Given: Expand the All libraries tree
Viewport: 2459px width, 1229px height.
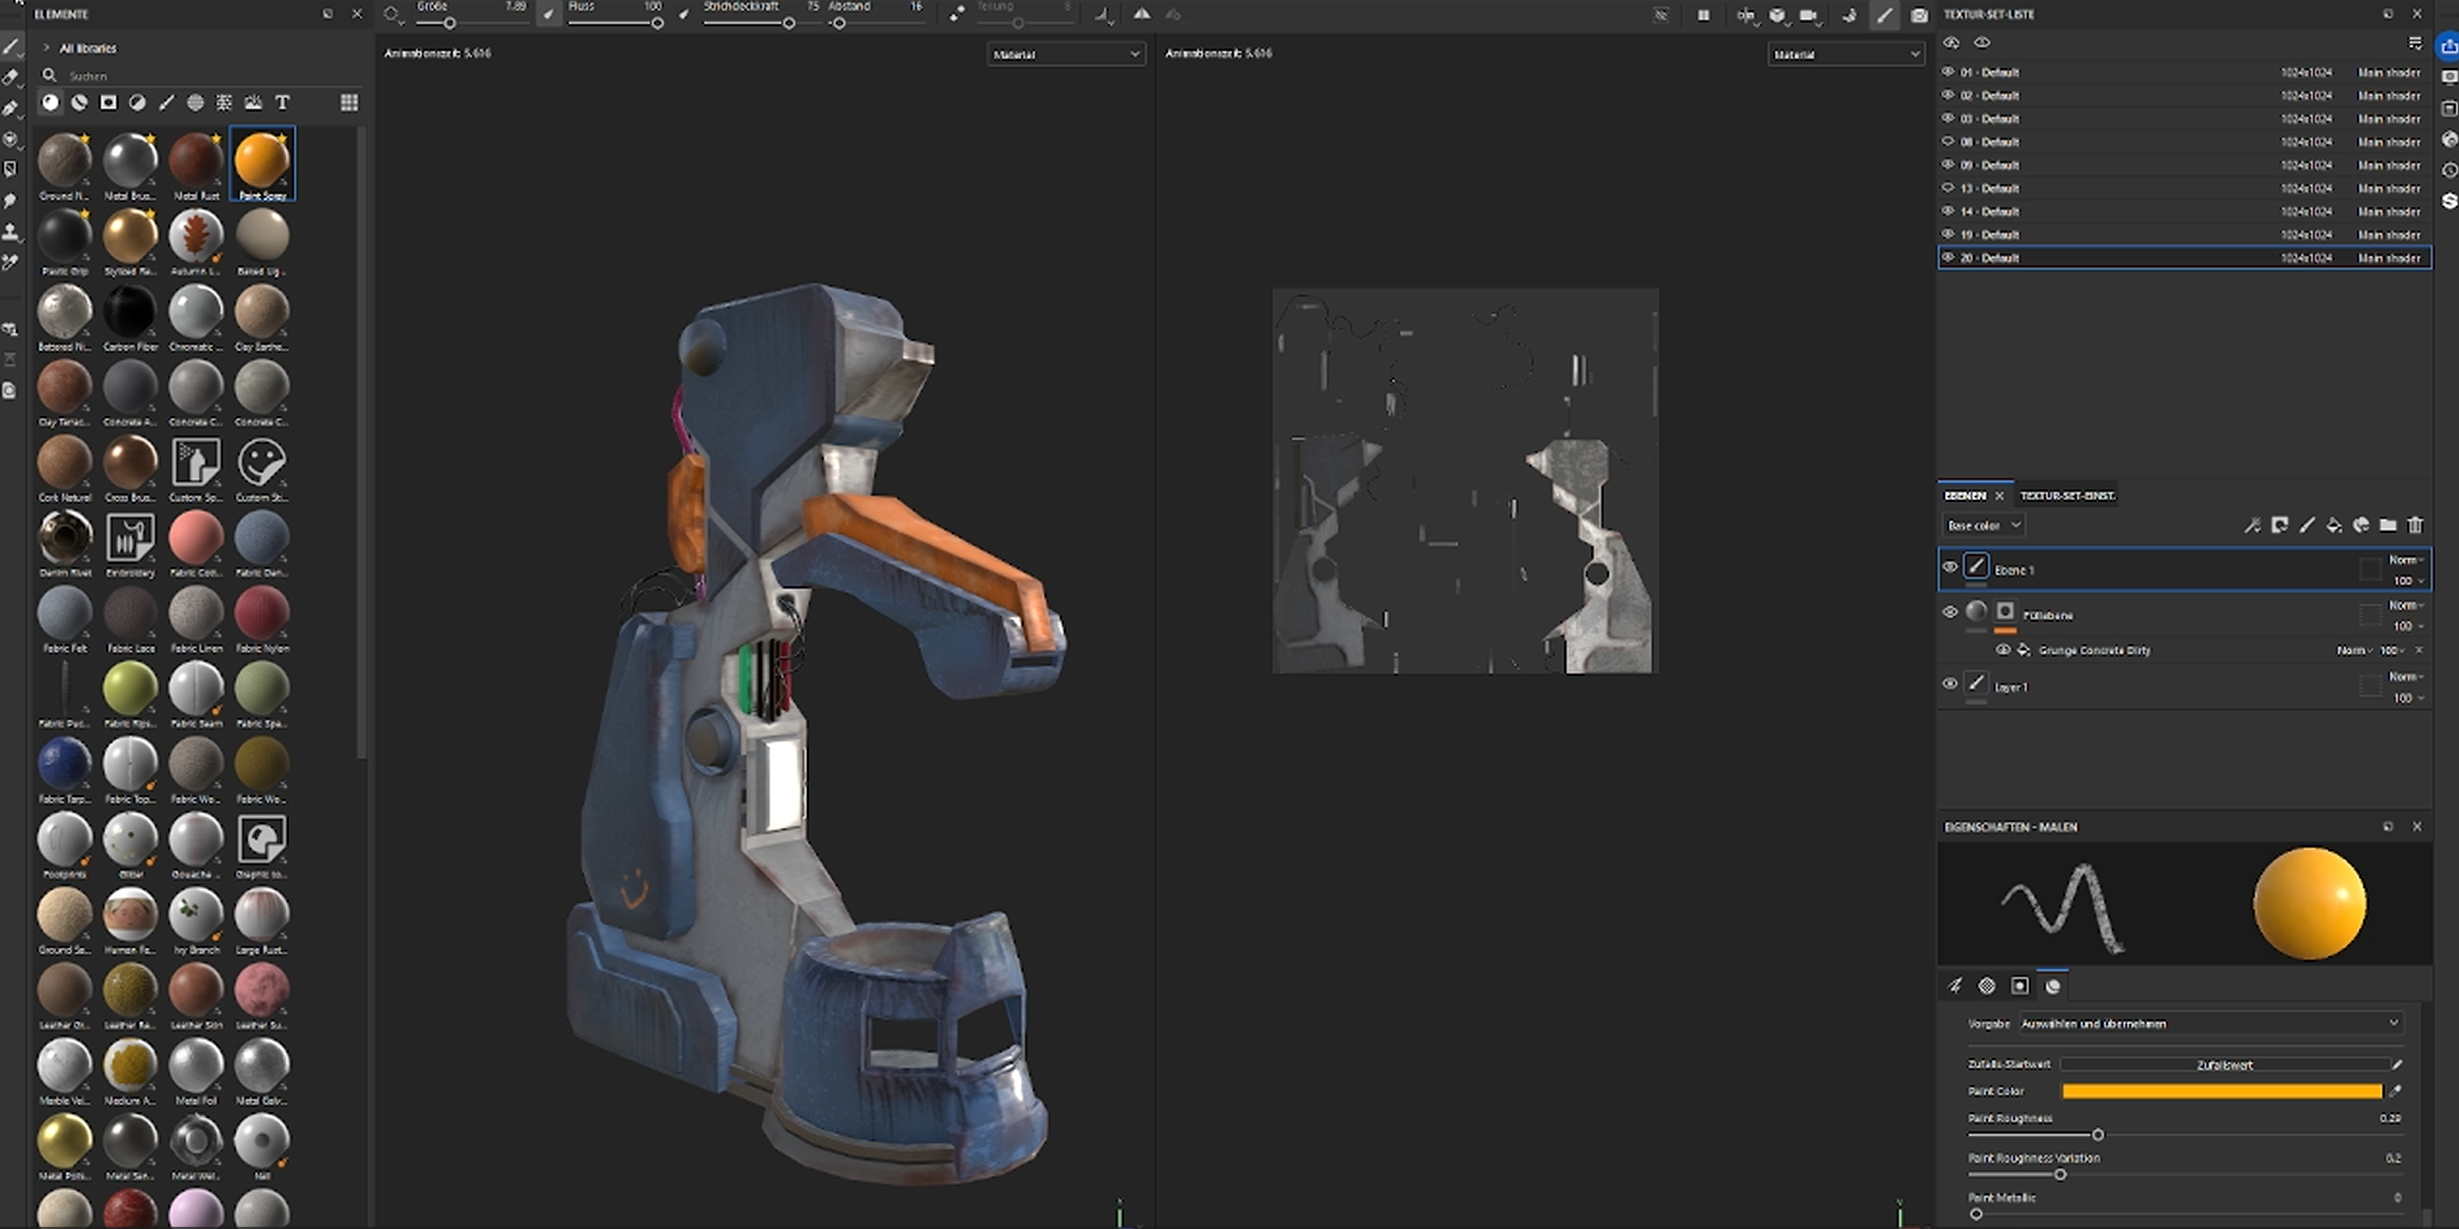Looking at the screenshot, I should (46, 48).
